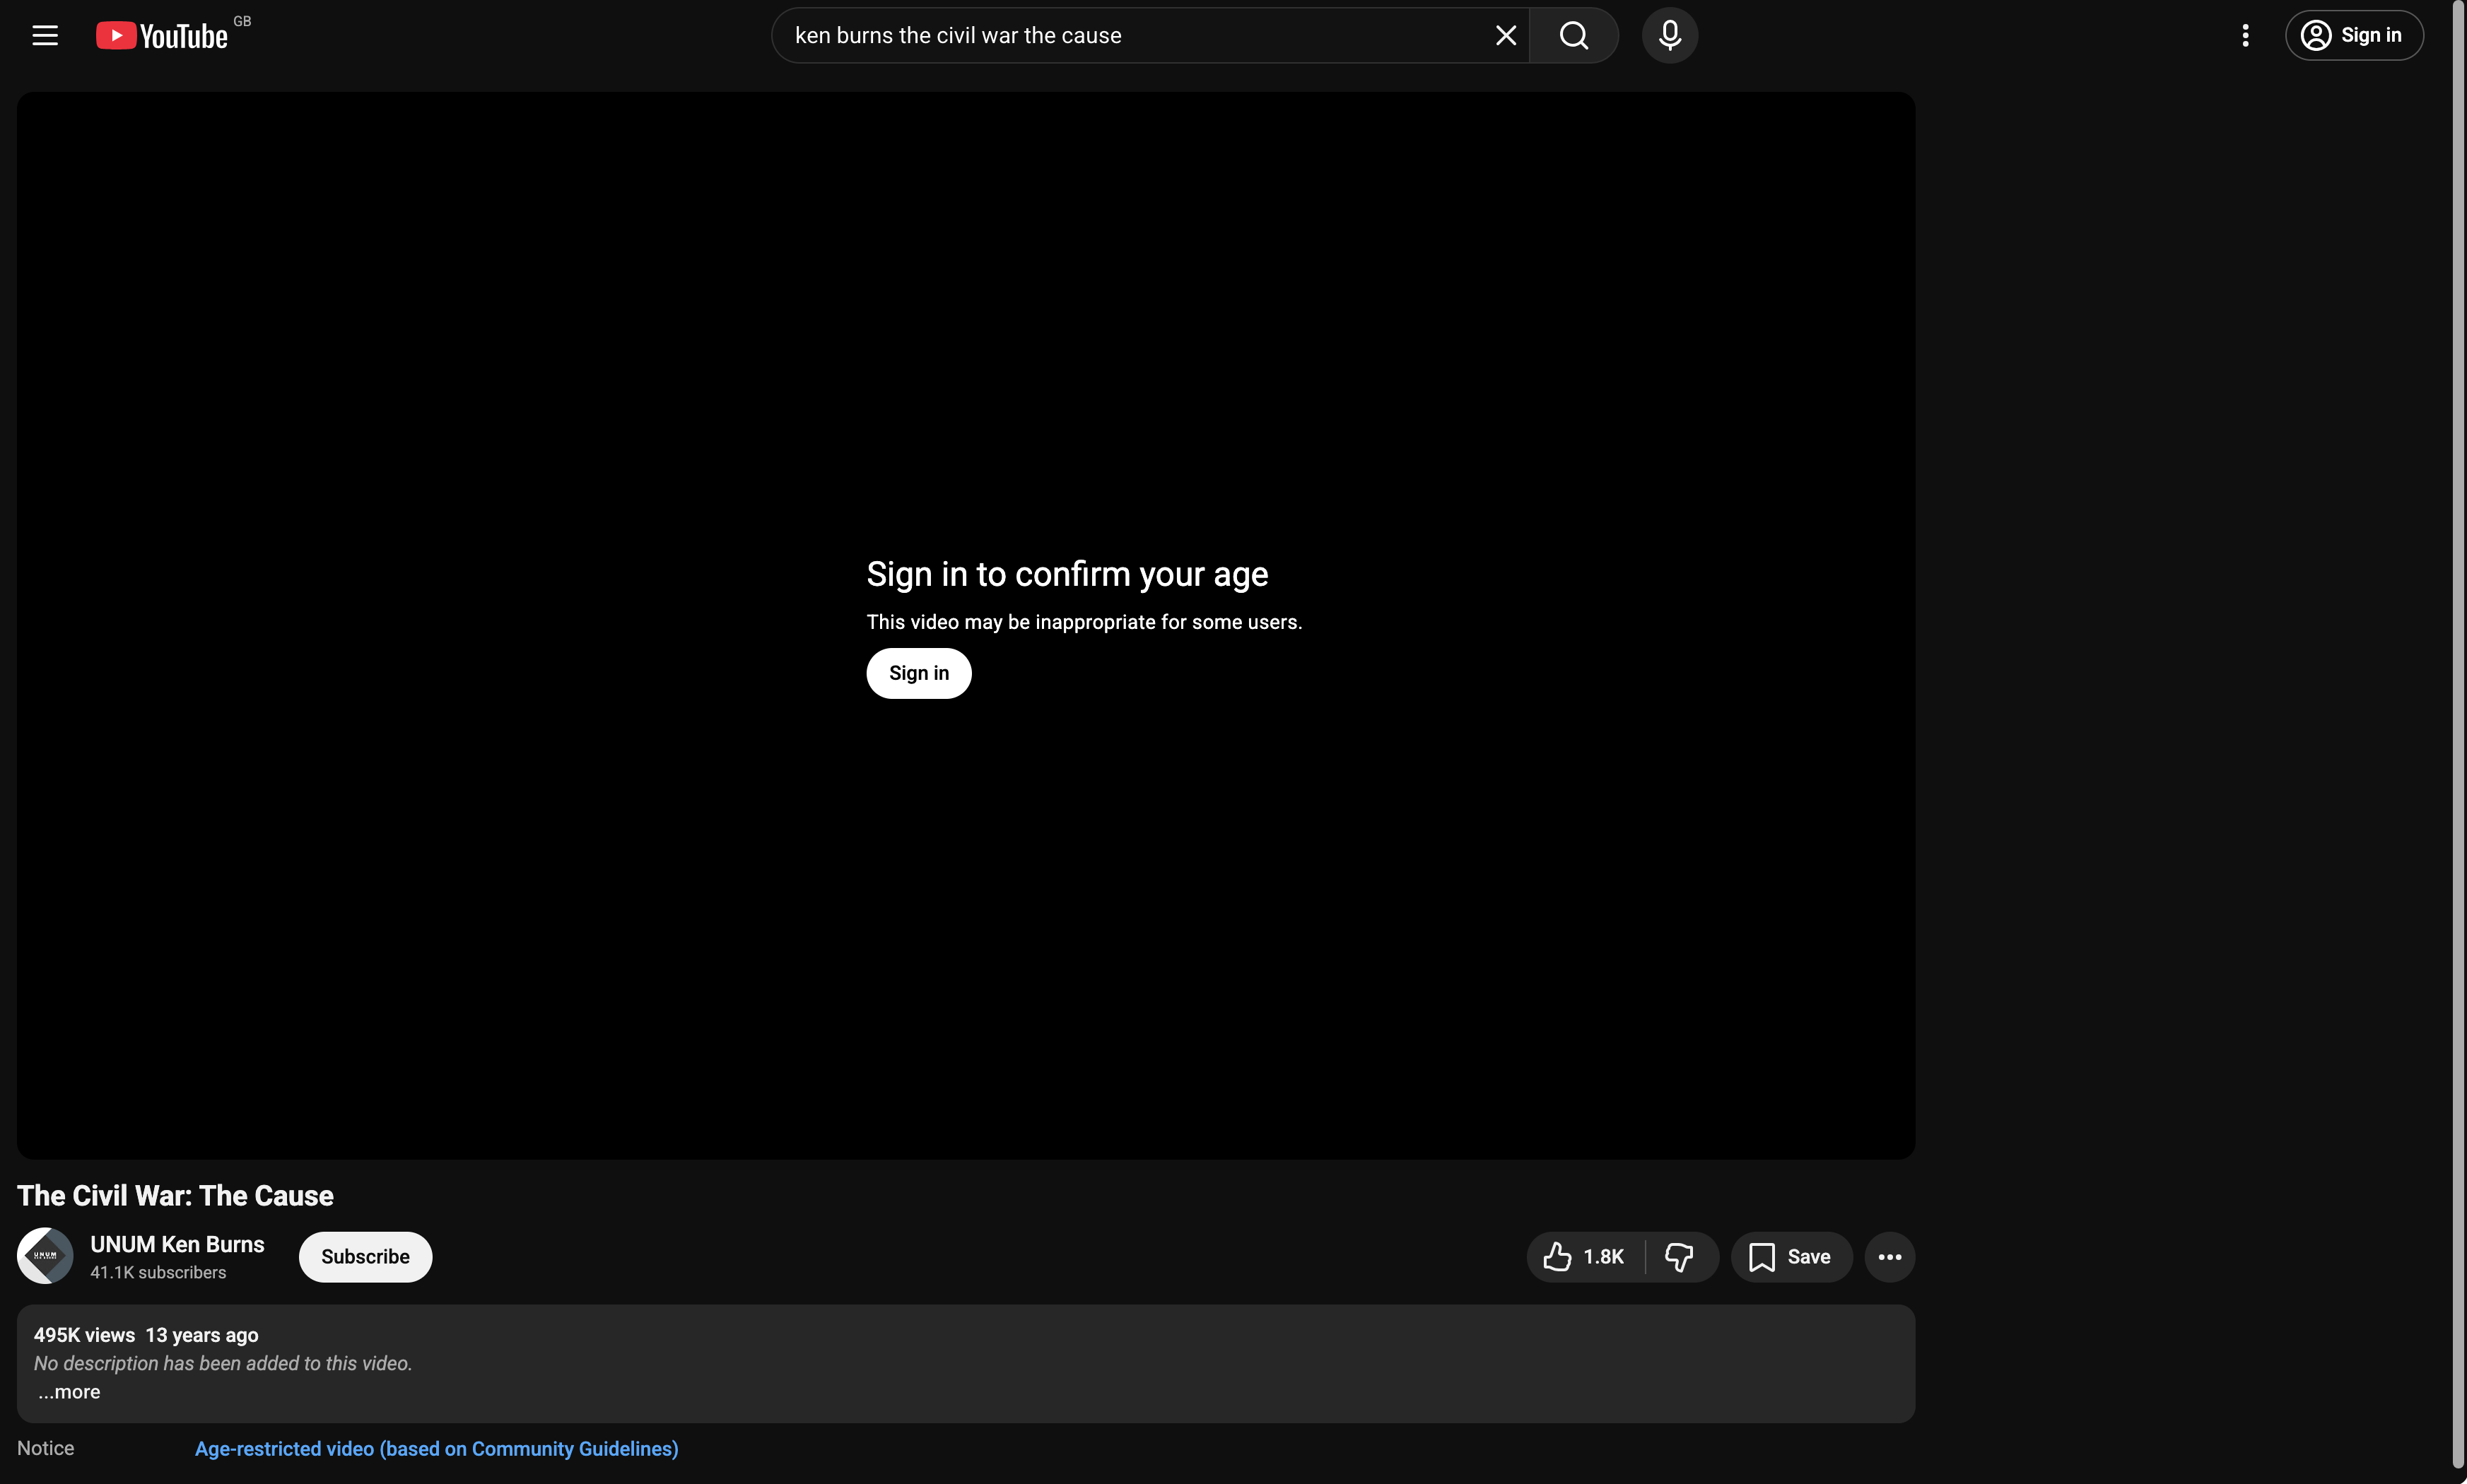The height and width of the screenshot is (1484, 2467).
Task: Click the video title The Civil War: The Cause
Action: coord(175,1196)
